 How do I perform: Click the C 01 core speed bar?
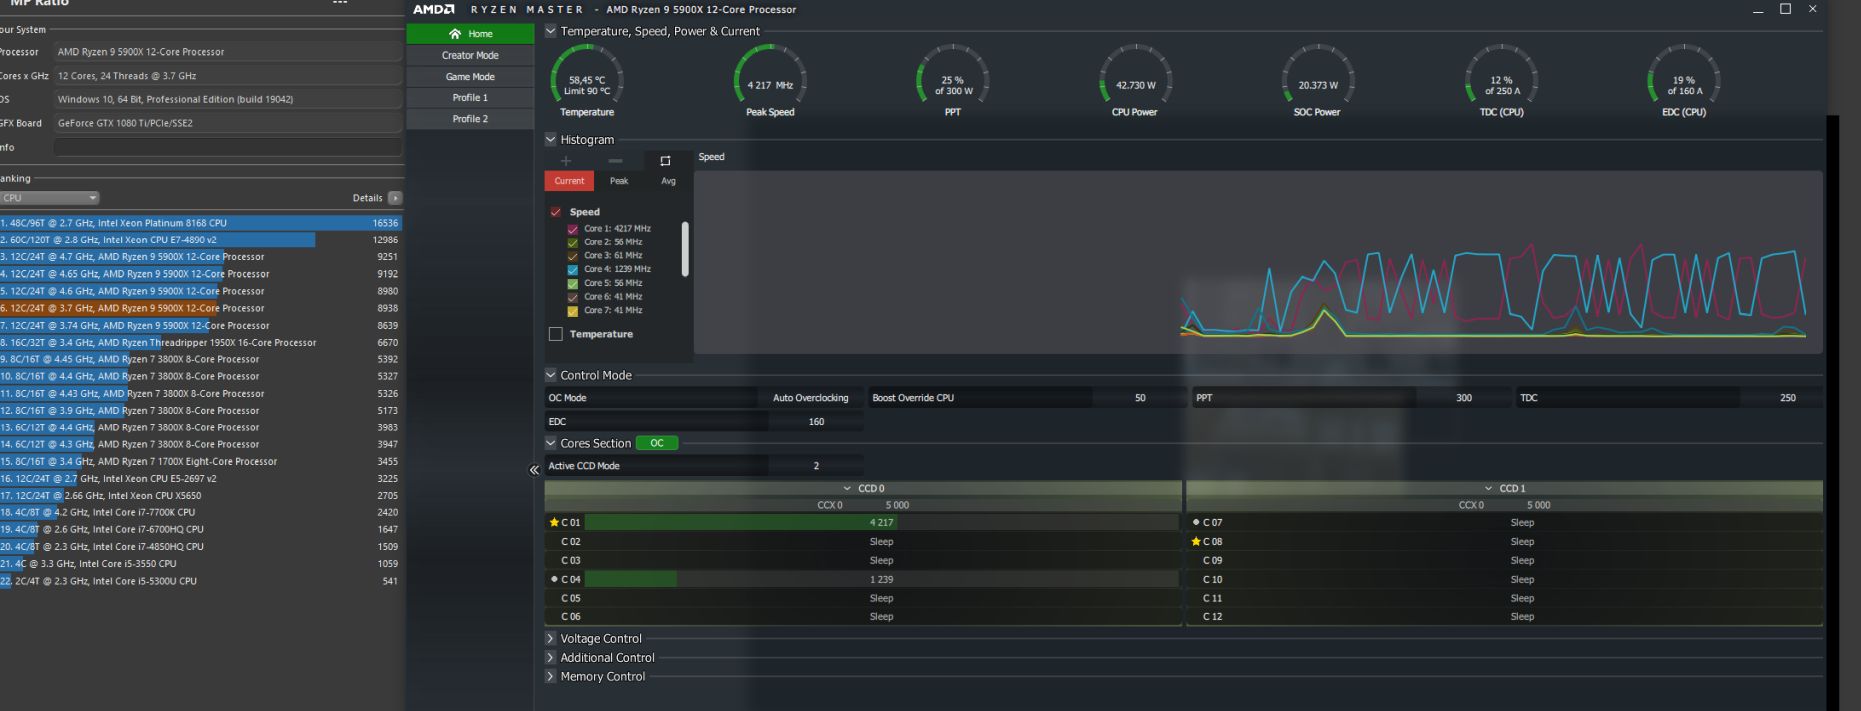click(880, 522)
